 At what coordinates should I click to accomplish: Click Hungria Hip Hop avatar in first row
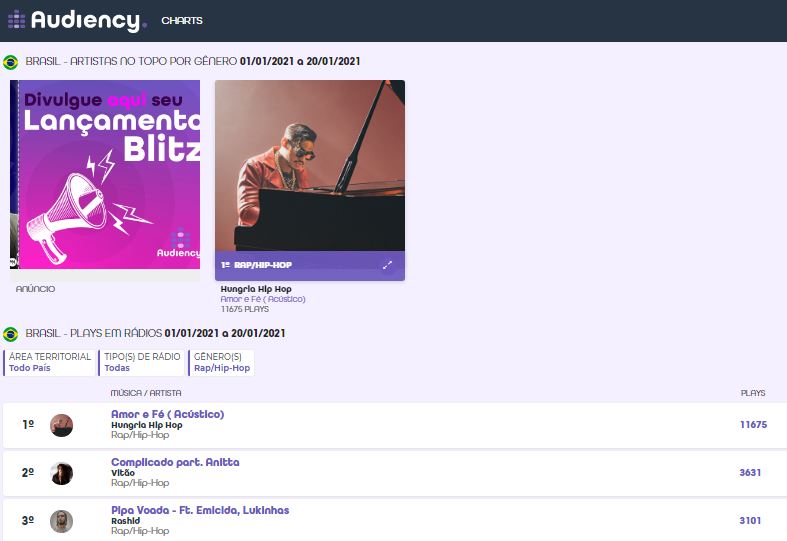click(62, 426)
